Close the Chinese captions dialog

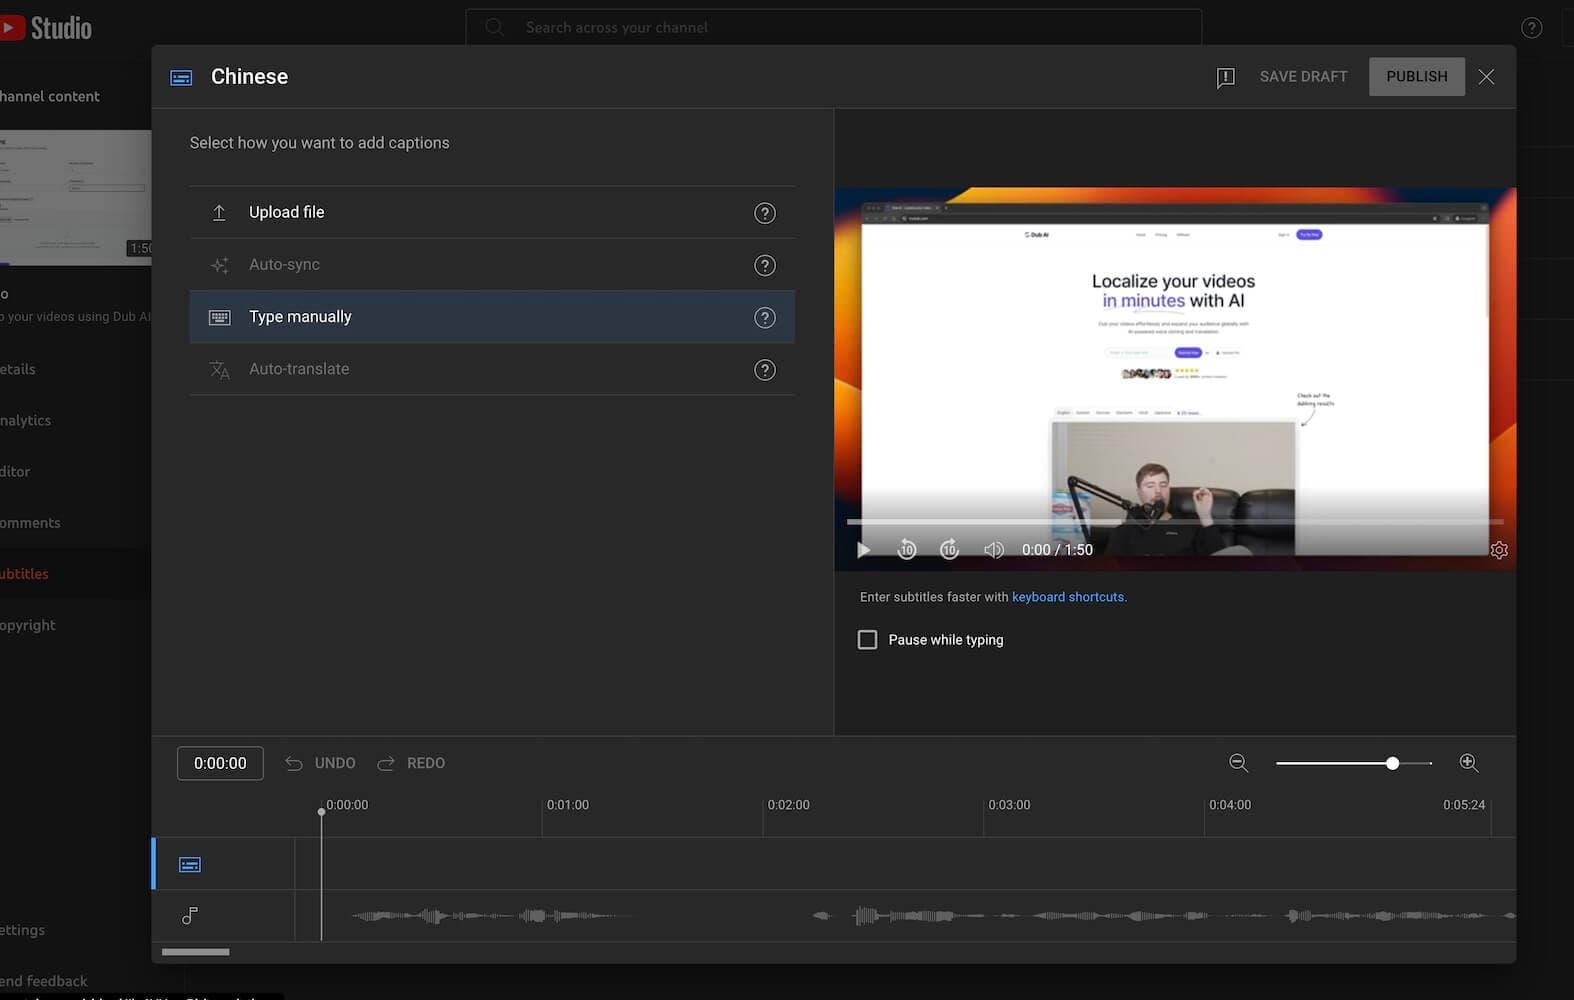pos(1486,77)
